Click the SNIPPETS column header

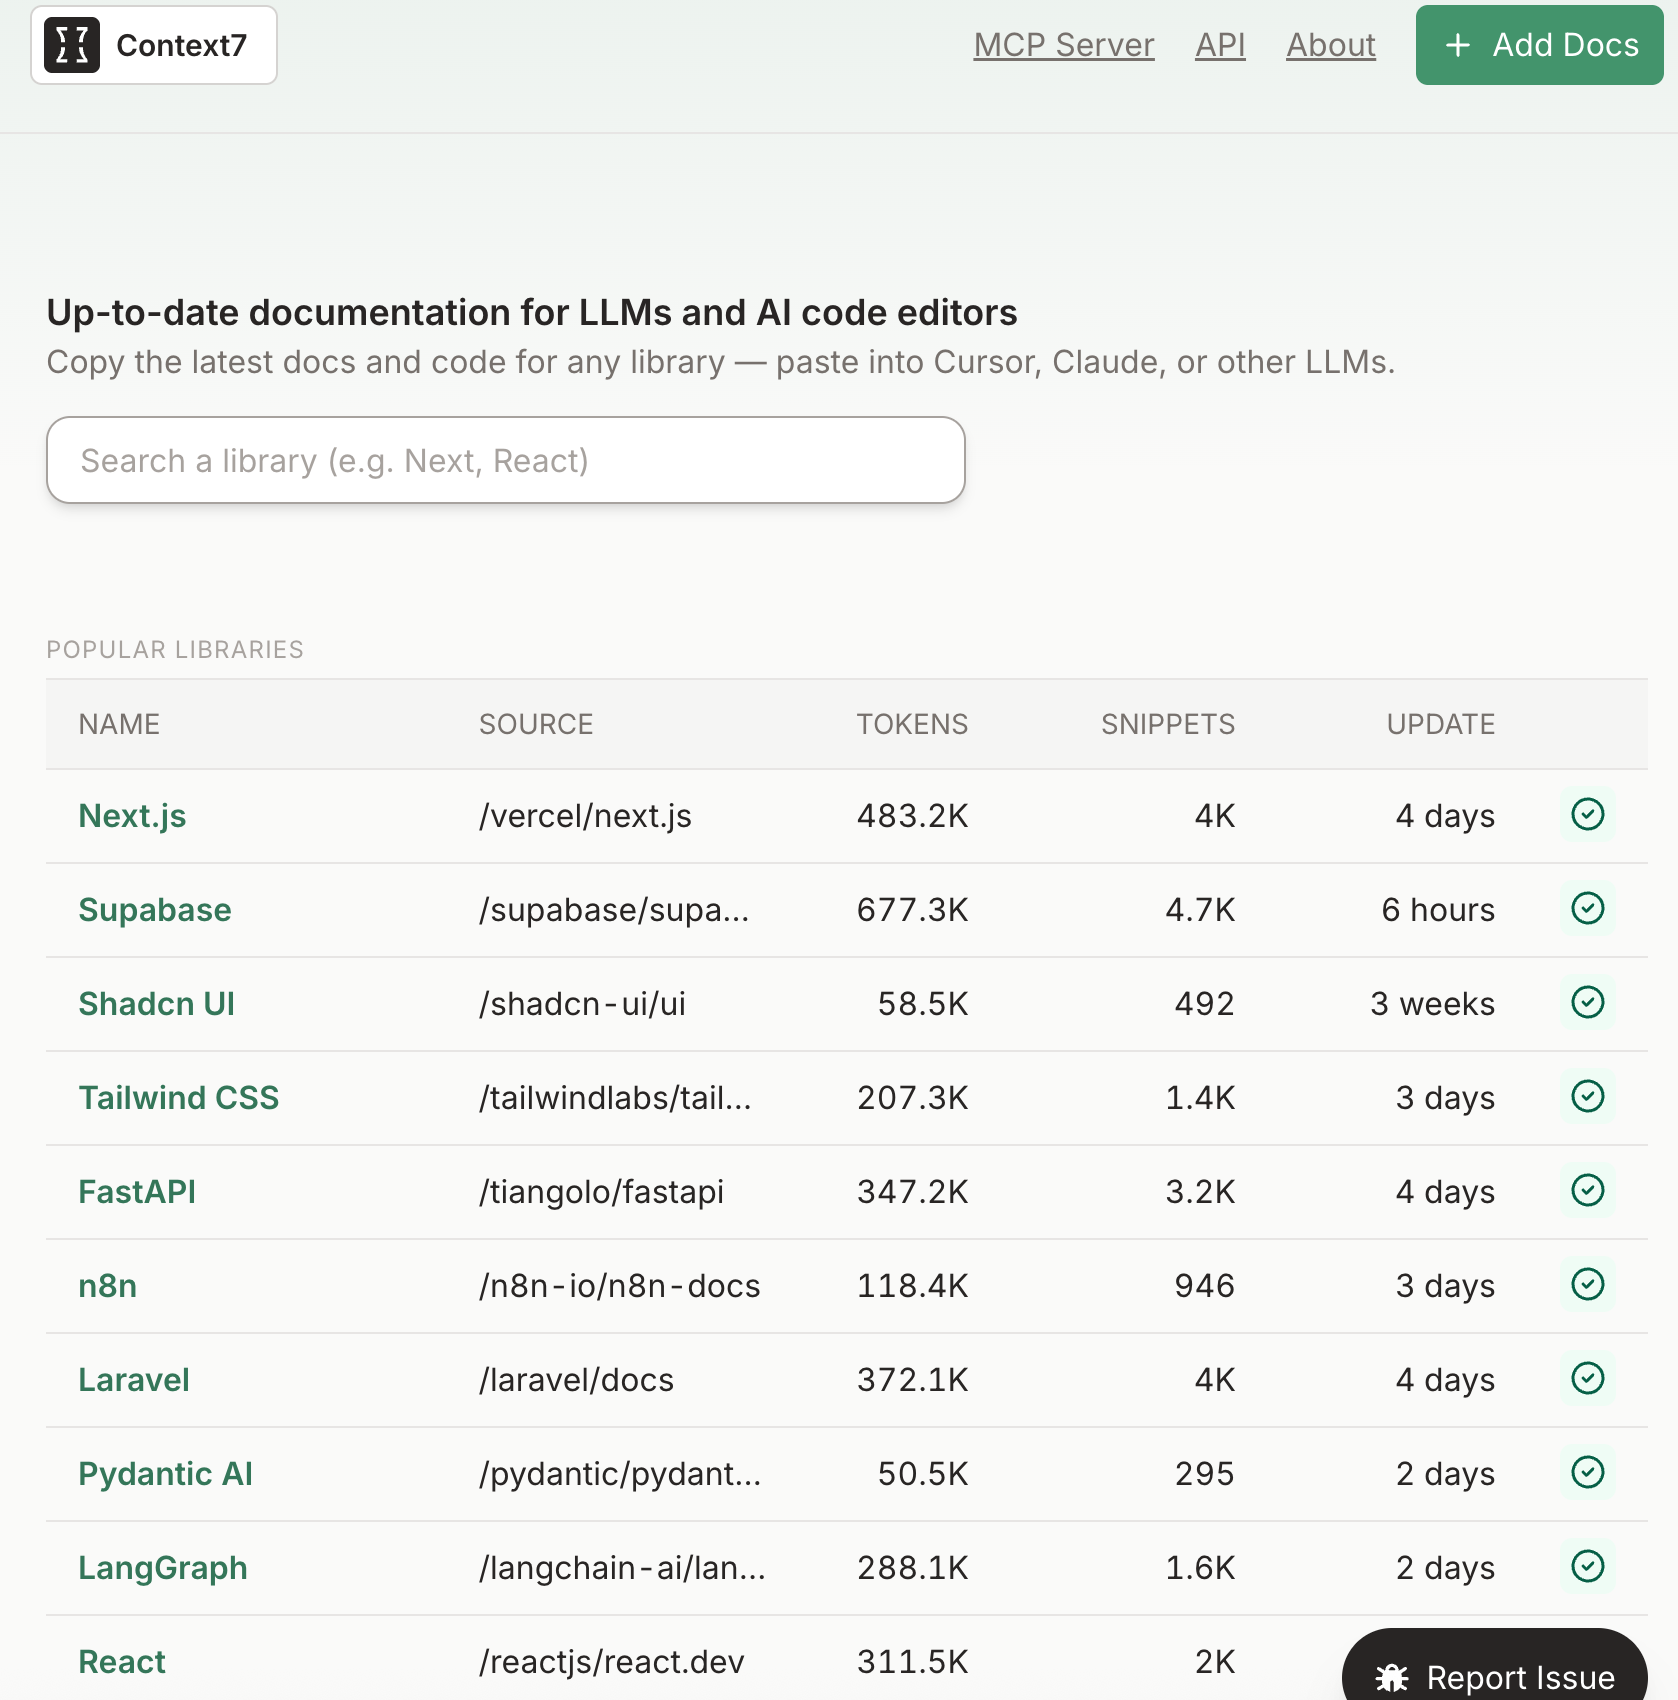pos(1168,724)
